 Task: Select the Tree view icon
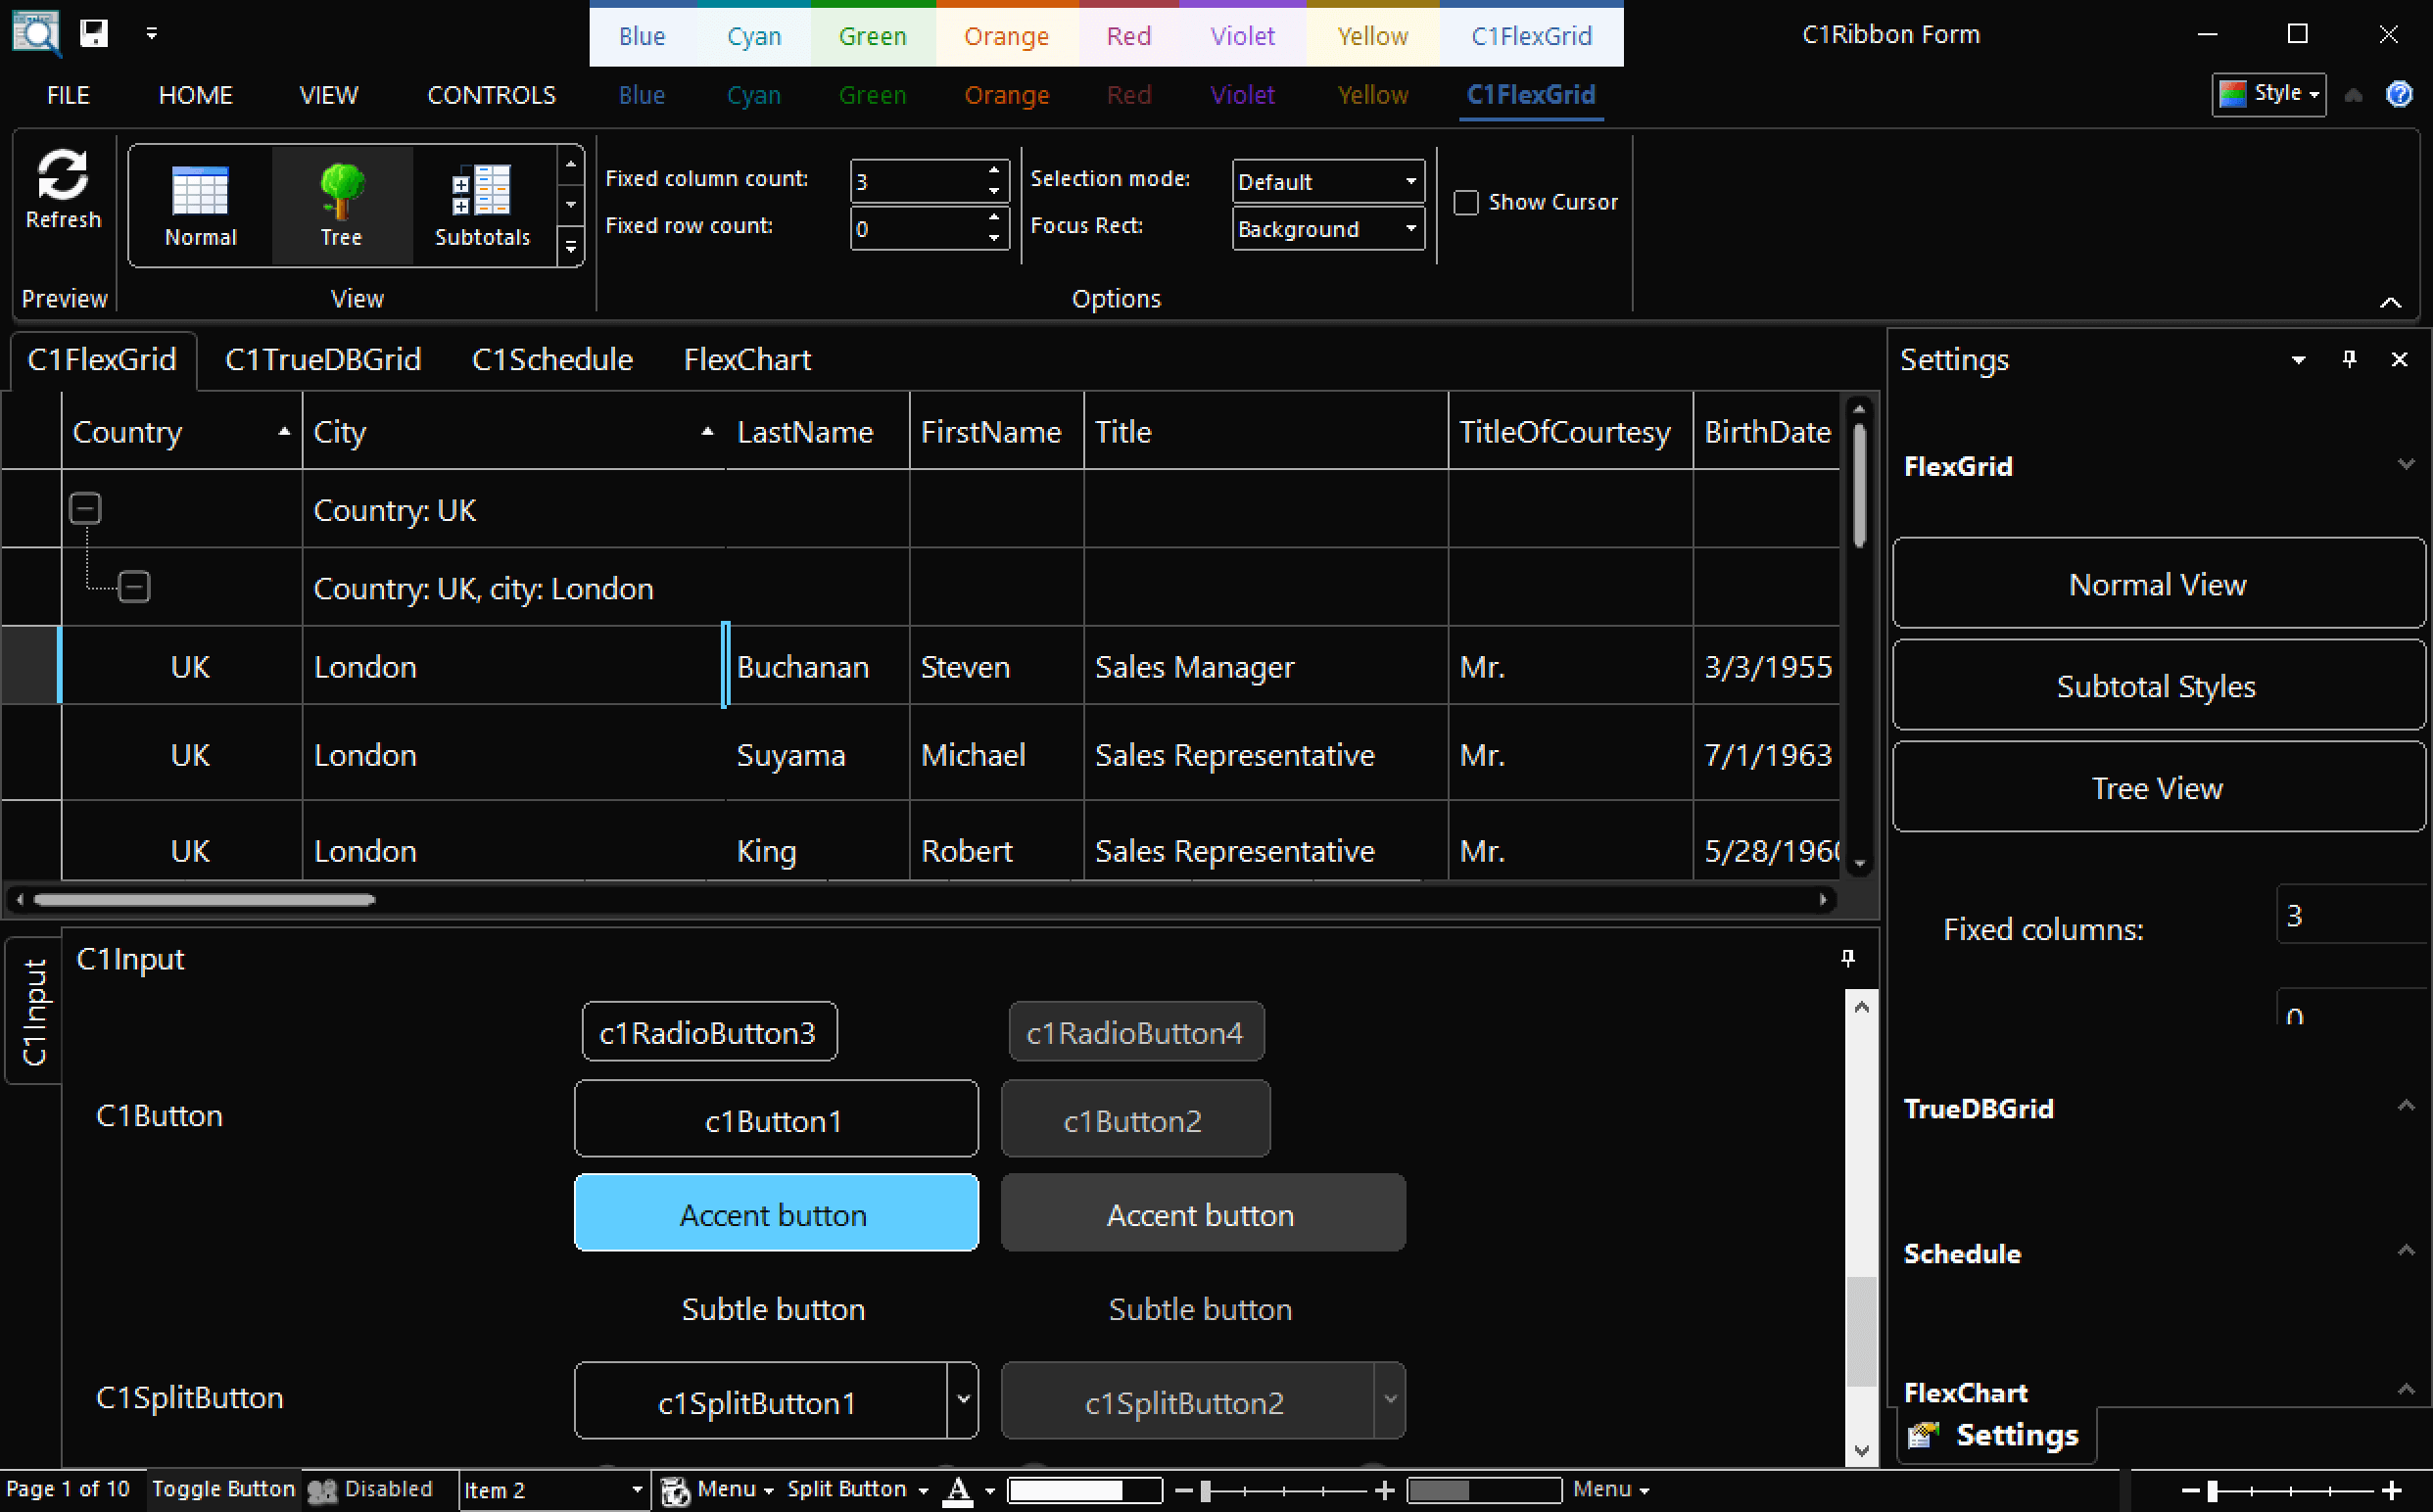(x=341, y=190)
